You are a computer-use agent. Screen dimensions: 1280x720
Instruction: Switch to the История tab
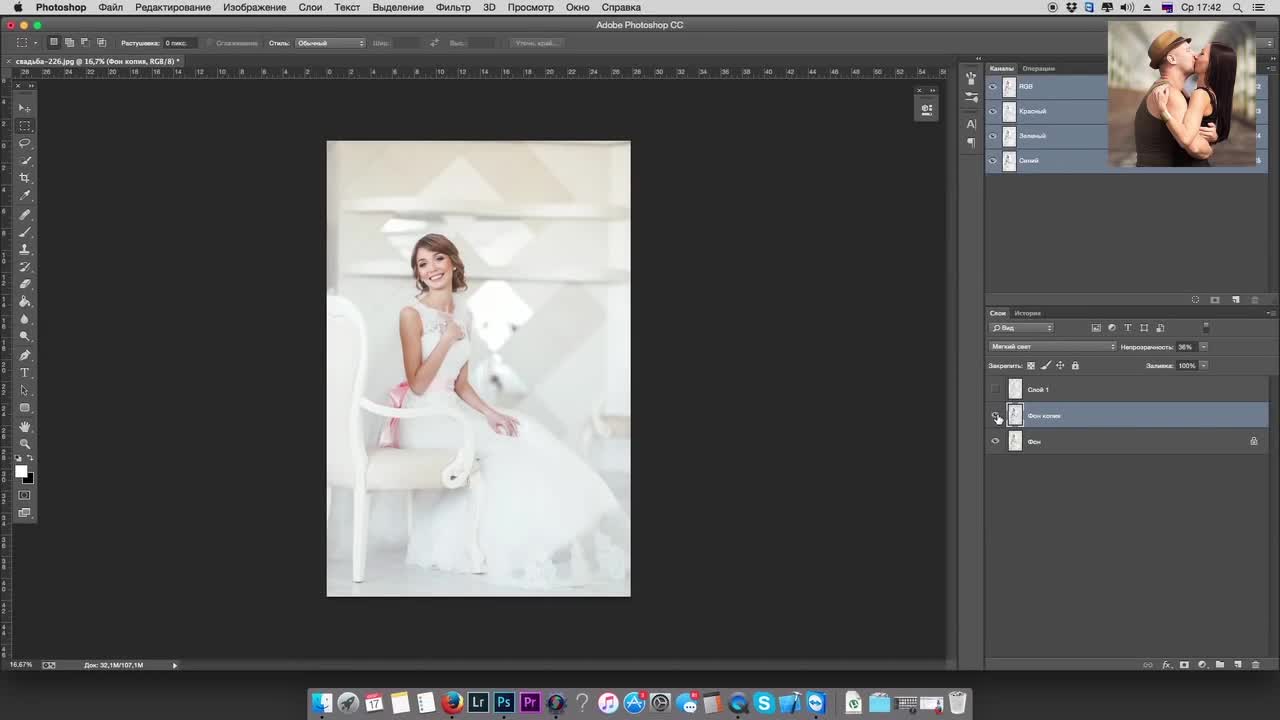point(1028,313)
